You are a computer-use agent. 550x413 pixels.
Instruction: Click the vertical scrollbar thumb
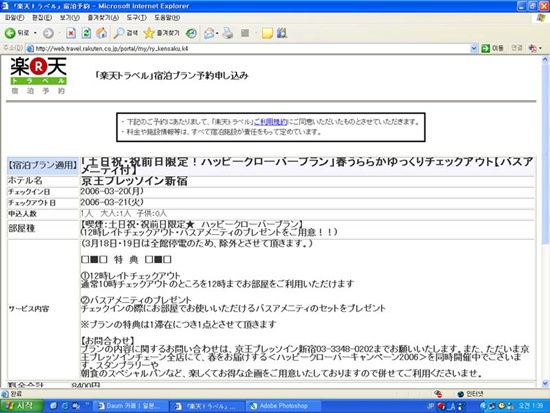point(545,154)
